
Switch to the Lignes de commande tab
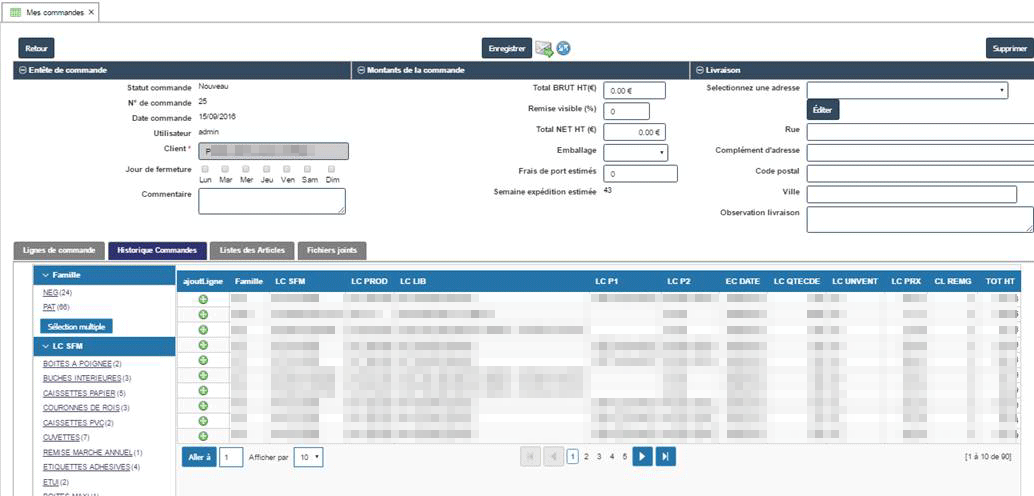59,251
